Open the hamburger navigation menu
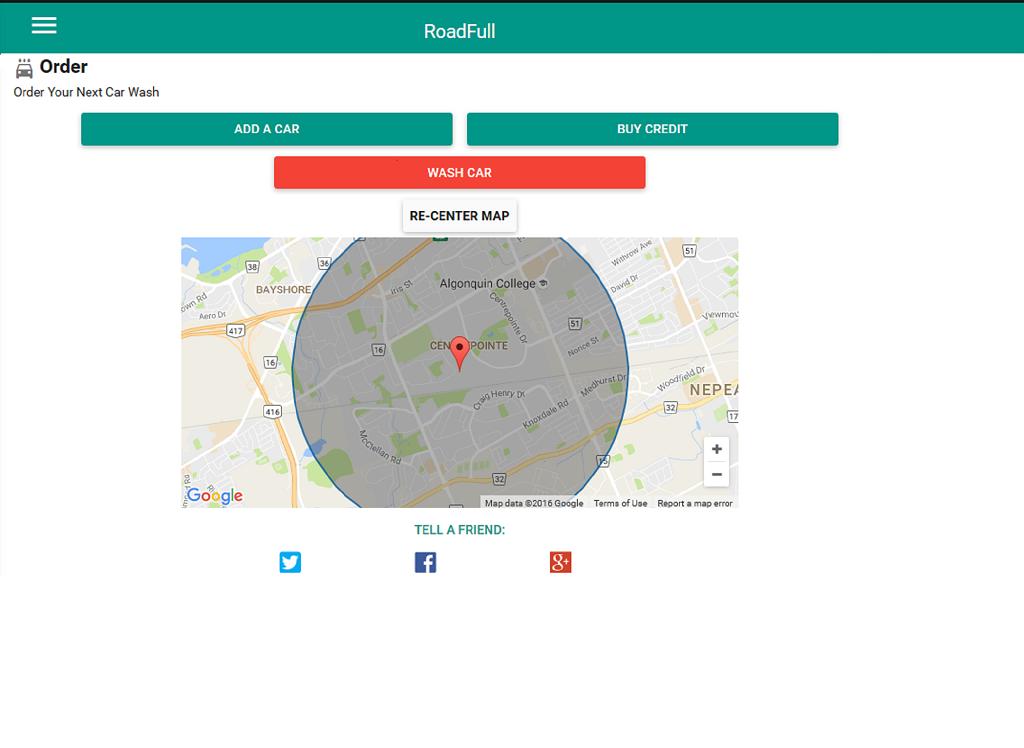The width and height of the screenshot is (1024, 748). tap(44, 26)
